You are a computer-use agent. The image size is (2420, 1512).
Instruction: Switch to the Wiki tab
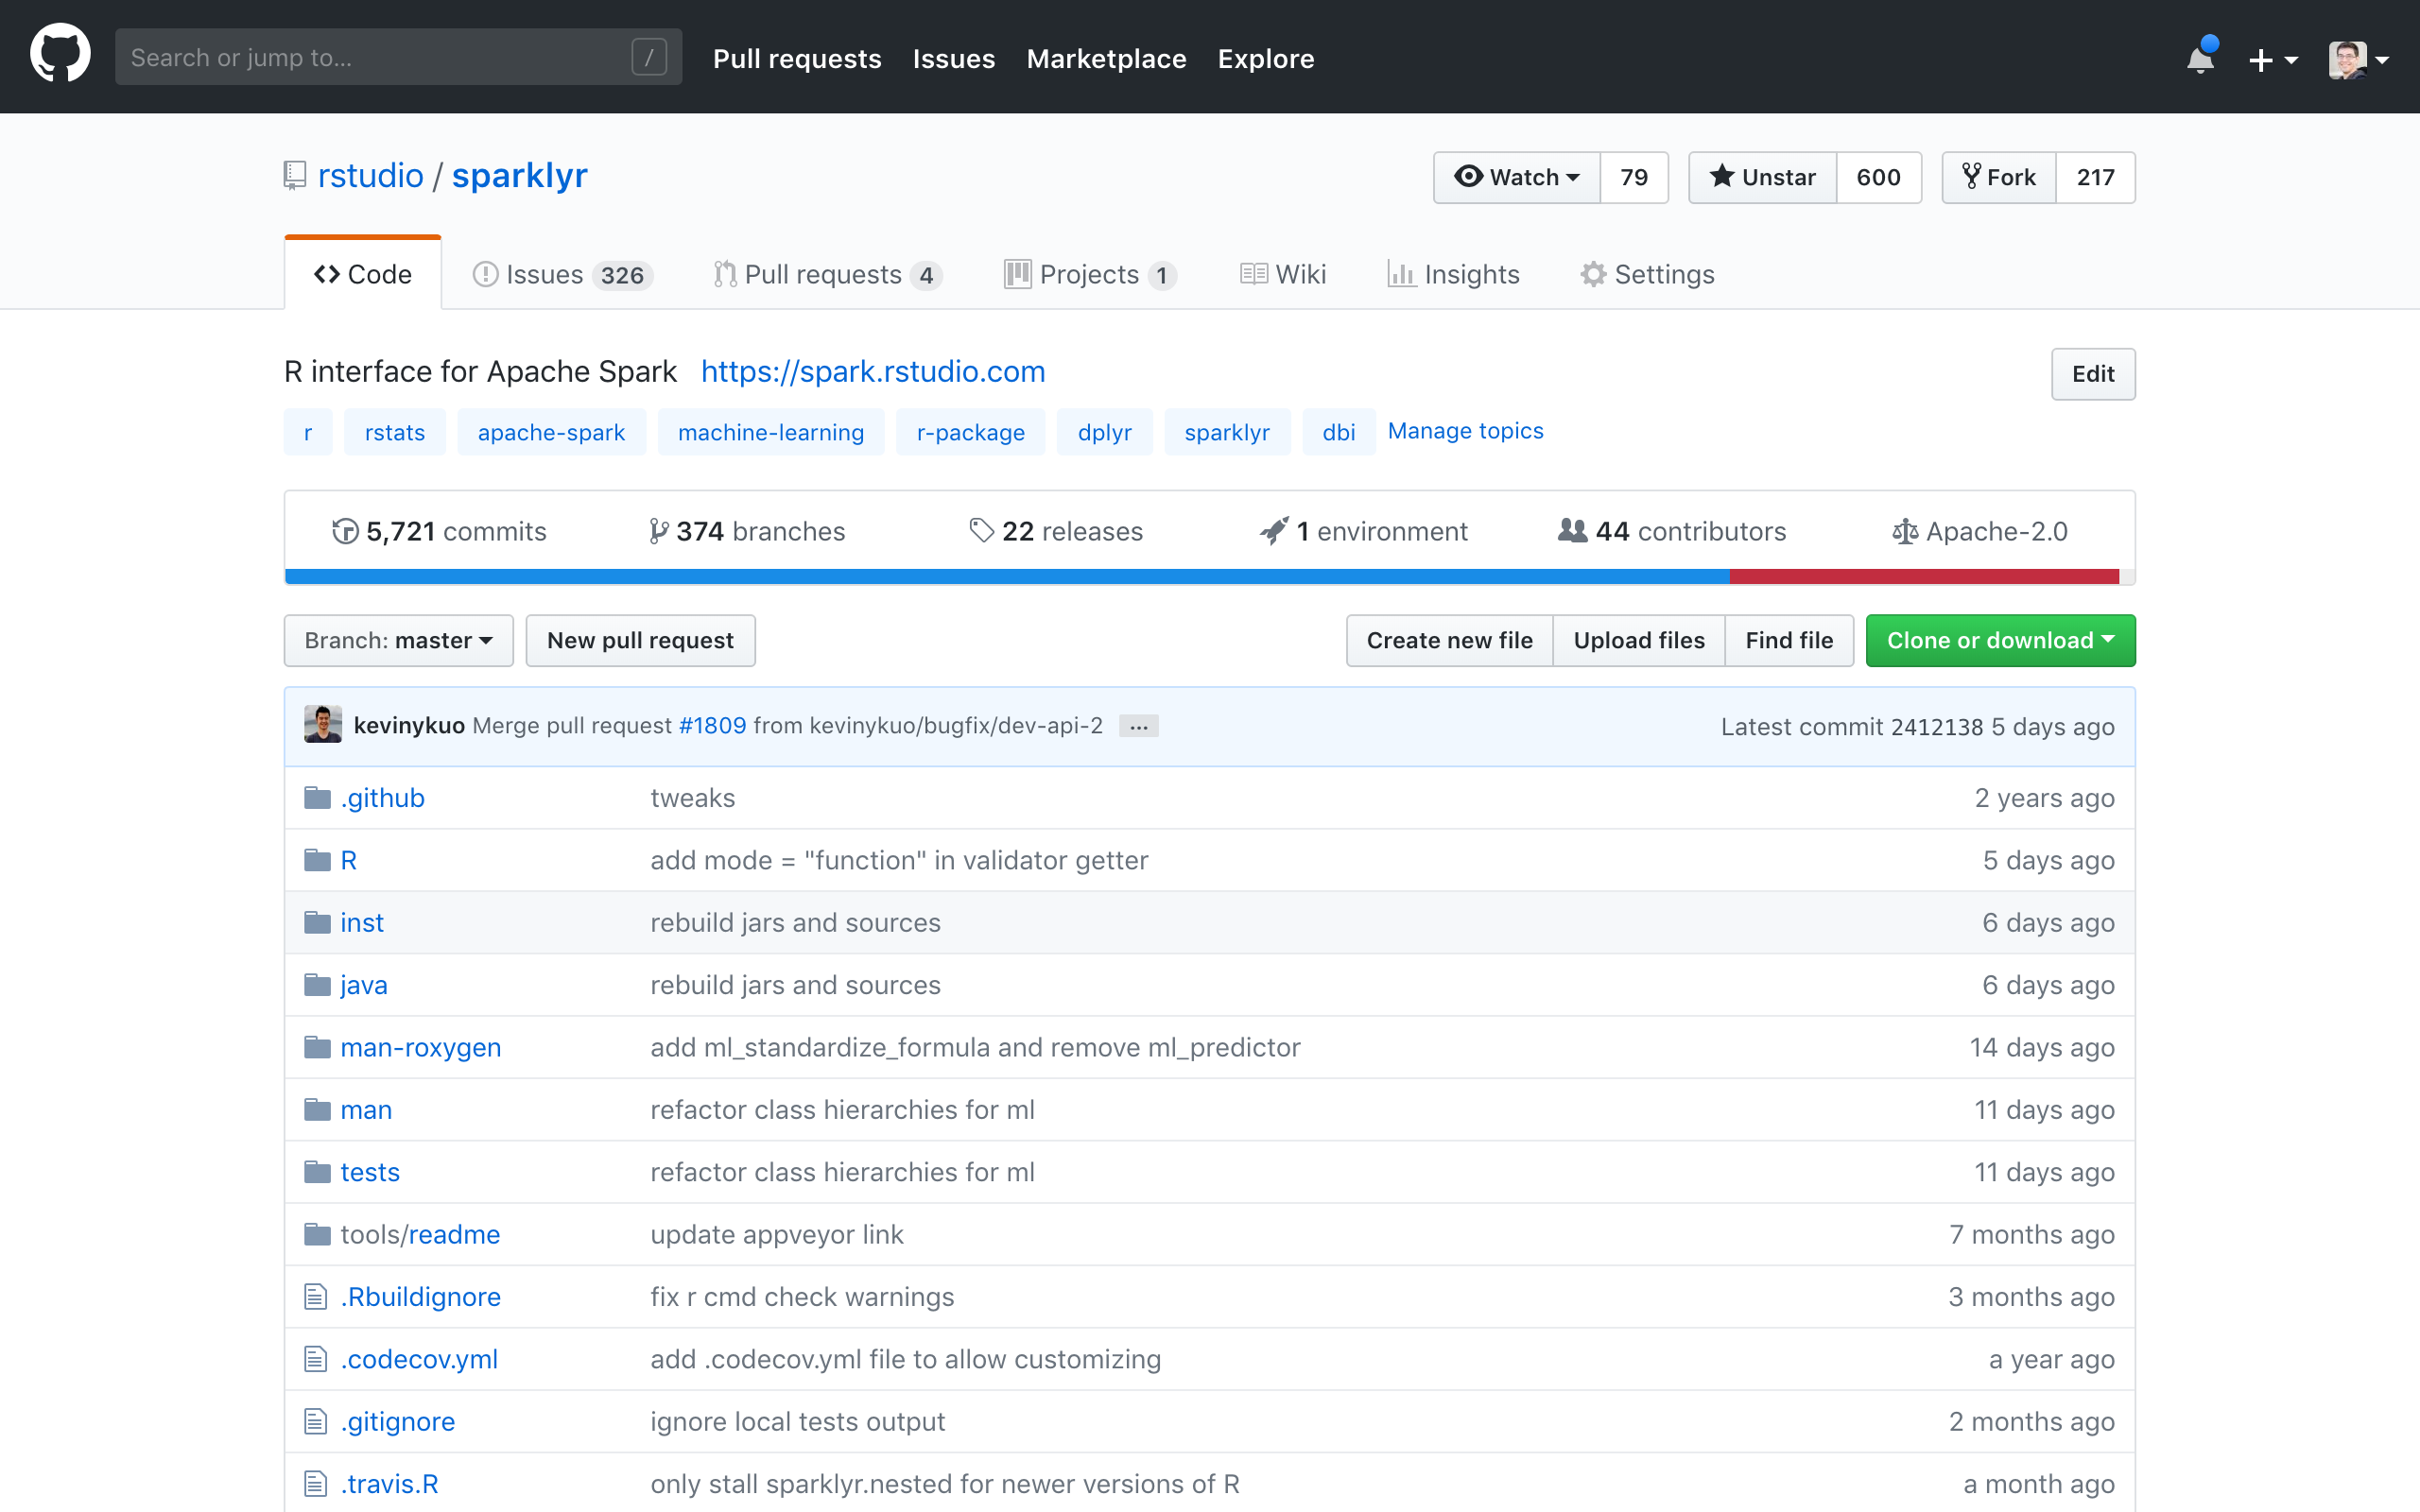pyautogui.click(x=1283, y=274)
